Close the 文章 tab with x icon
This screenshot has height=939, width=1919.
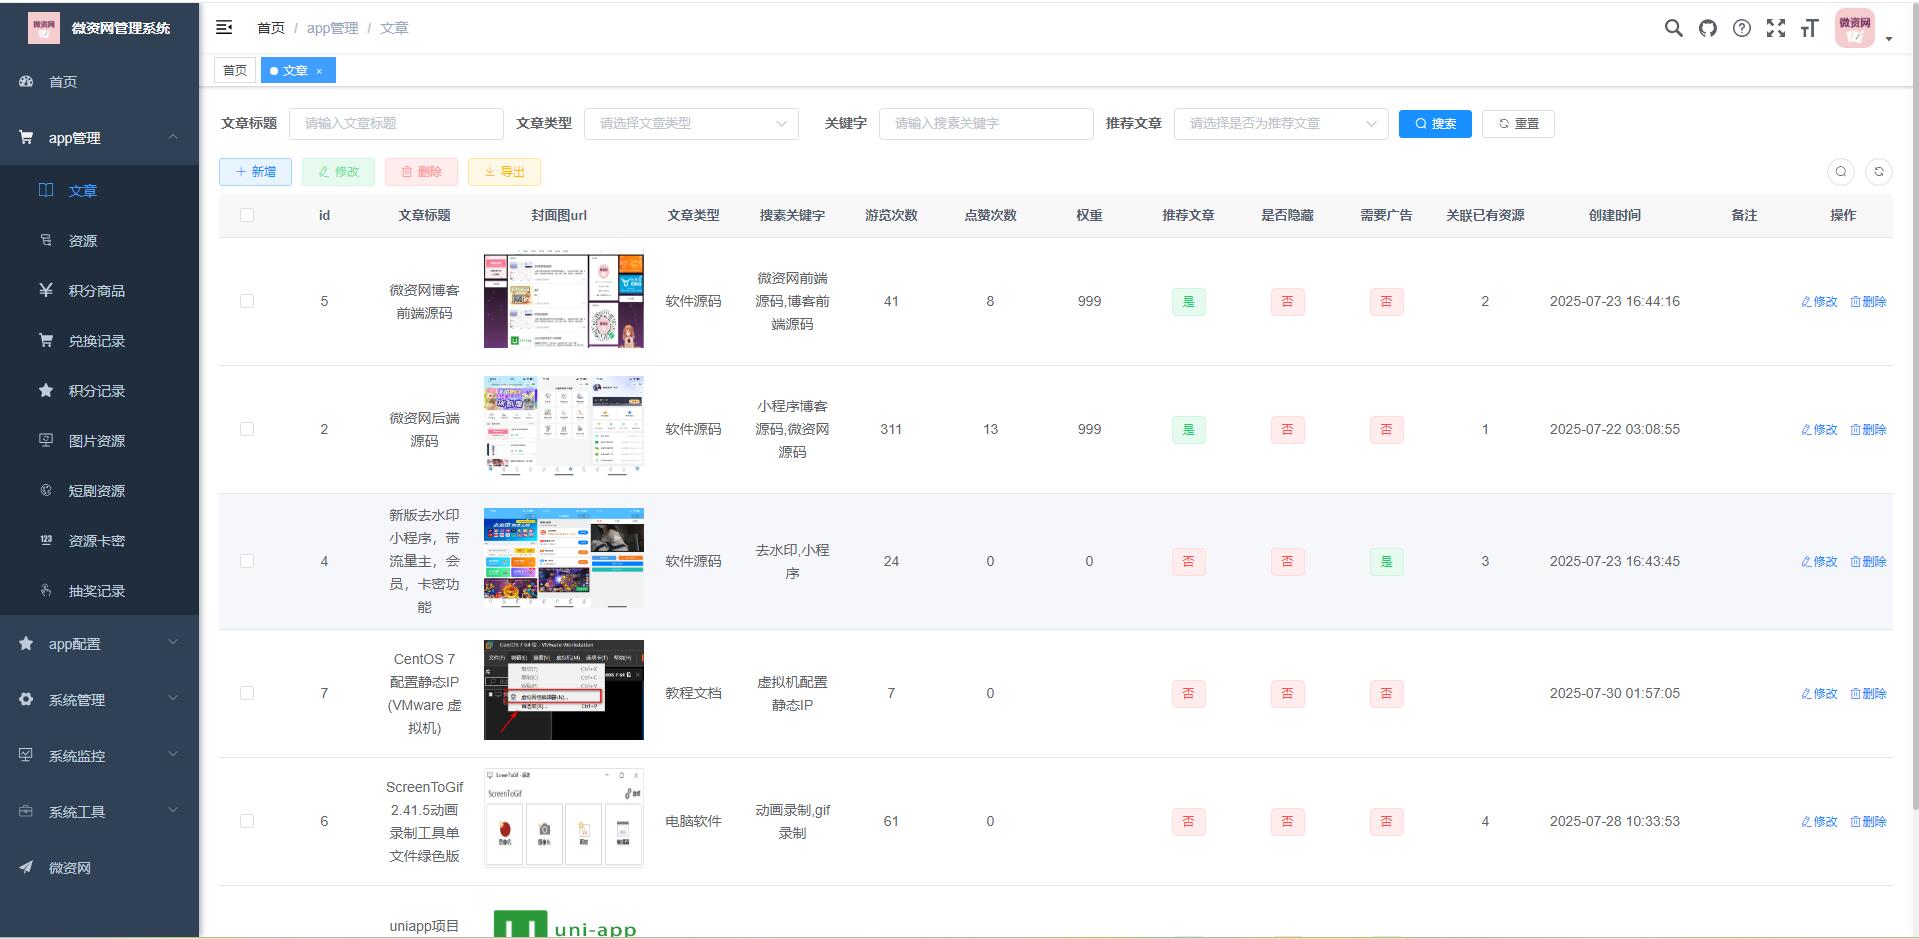point(319,71)
